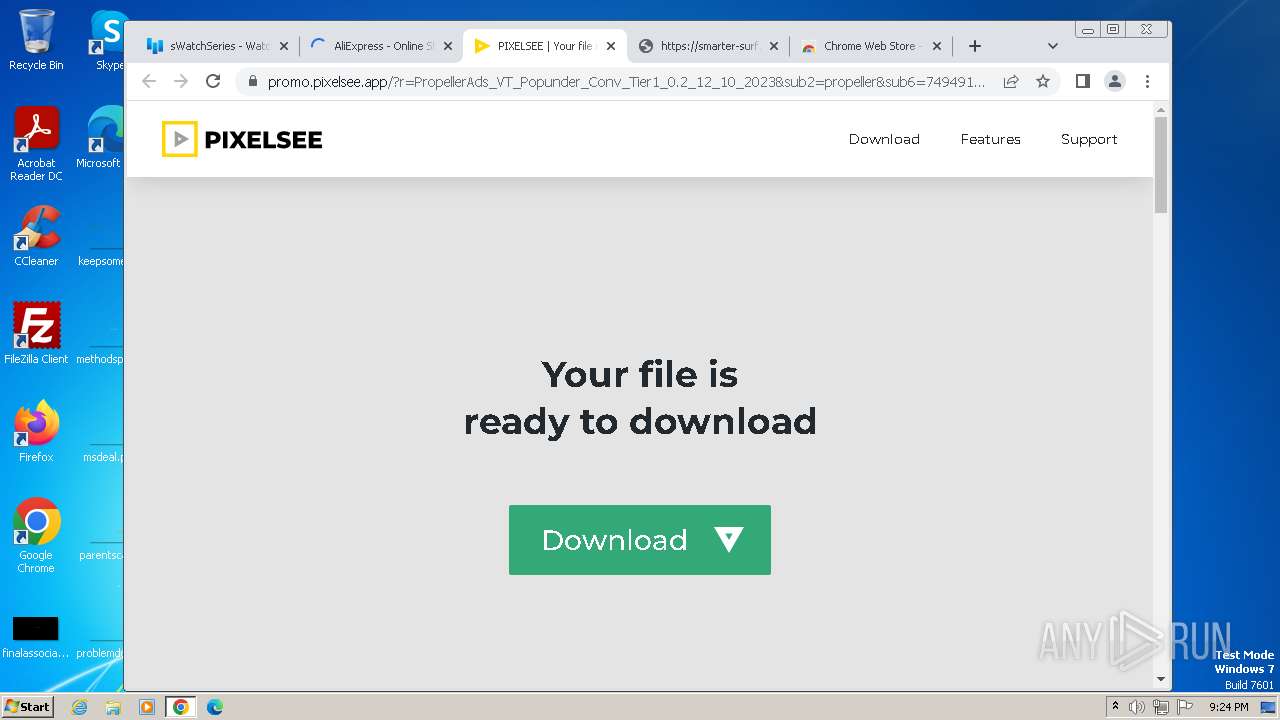Image resolution: width=1280 pixels, height=720 pixels.
Task: Open Google Chrome desktop shortcut
Action: pyautogui.click(x=36, y=536)
